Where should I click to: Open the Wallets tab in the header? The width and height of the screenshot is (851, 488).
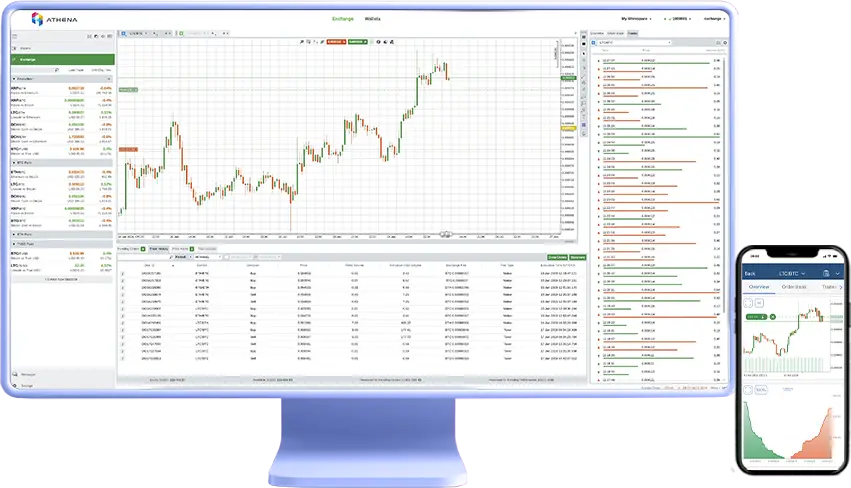tap(373, 18)
